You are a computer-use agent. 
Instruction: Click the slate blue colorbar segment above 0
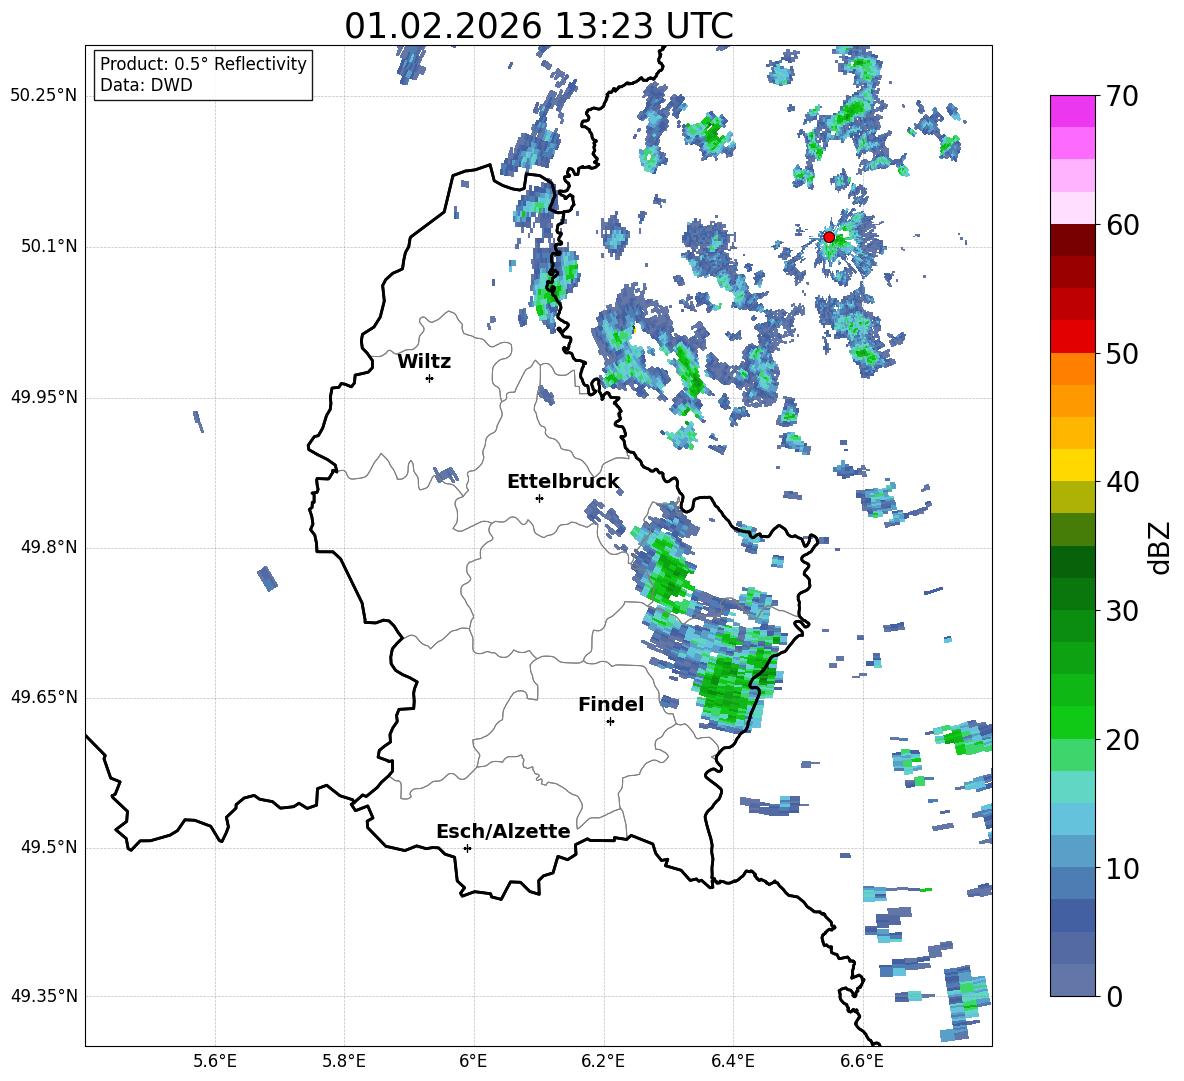click(1072, 980)
